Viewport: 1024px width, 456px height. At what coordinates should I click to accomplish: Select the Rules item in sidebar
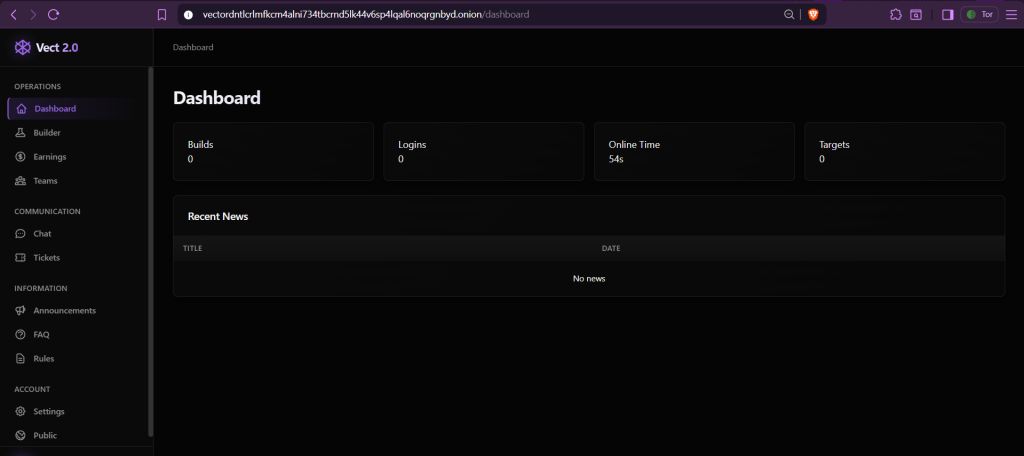click(43, 359)
